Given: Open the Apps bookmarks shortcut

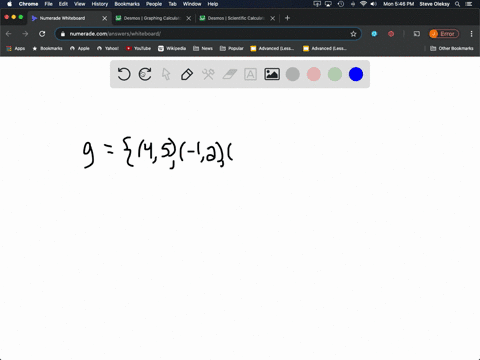Looking at the screenshot, I should 16,48.
